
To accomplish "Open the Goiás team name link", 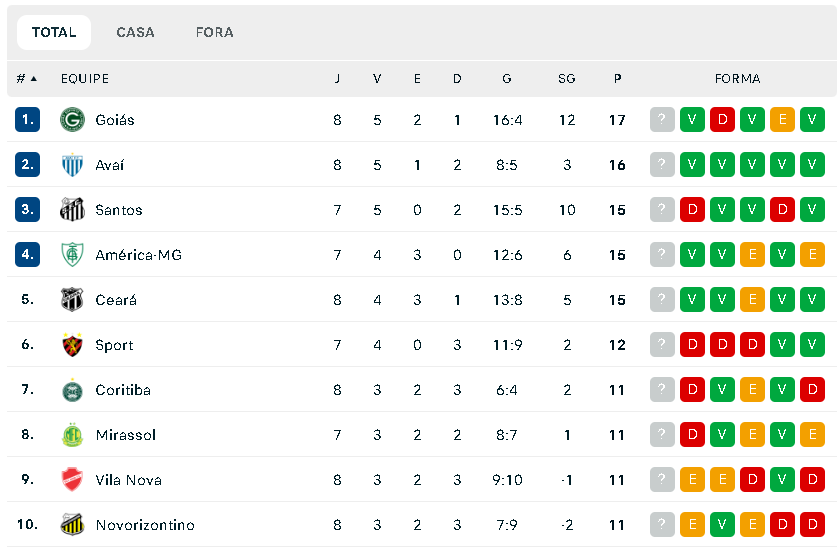I will [115, 119].
